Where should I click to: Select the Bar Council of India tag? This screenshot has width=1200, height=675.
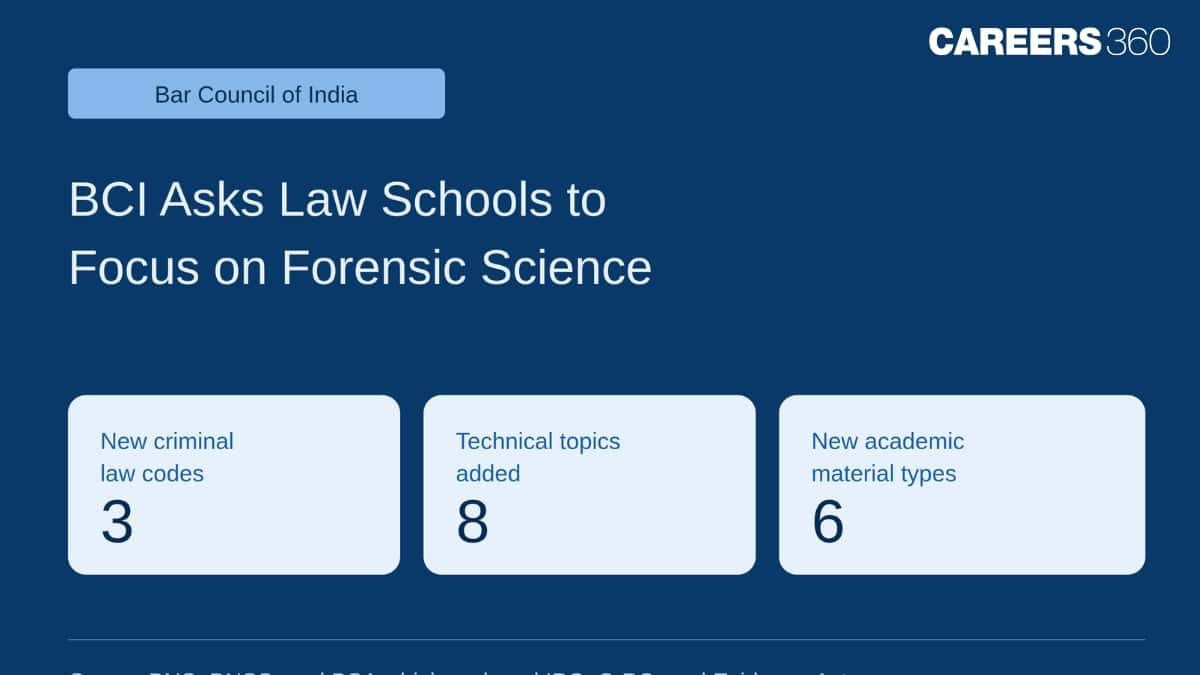[x=256, y=94]
